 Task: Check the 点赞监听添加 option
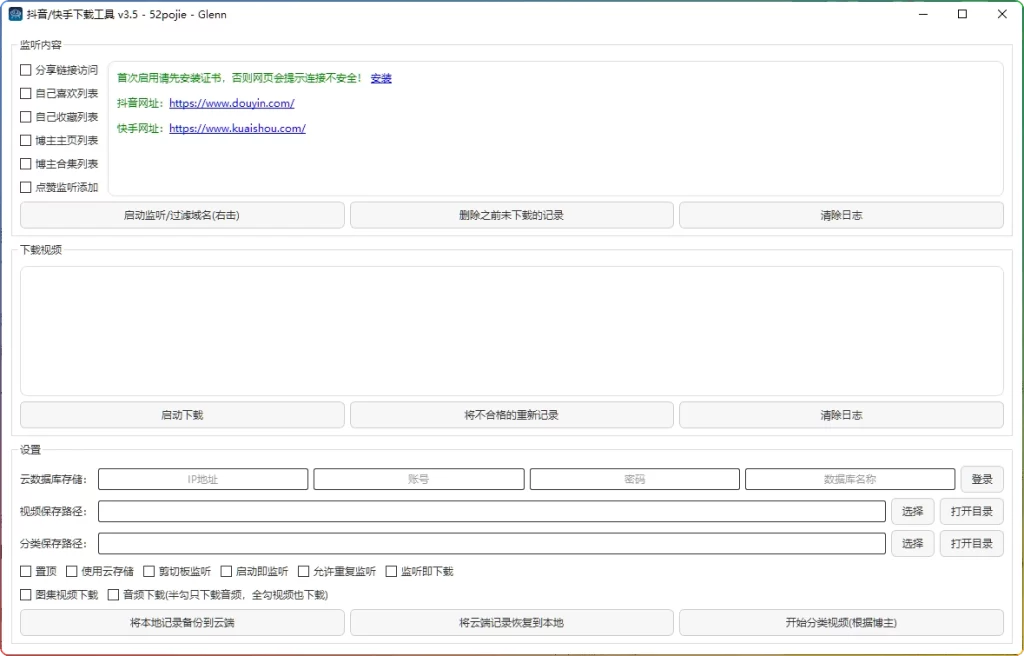tap(26, 187)
